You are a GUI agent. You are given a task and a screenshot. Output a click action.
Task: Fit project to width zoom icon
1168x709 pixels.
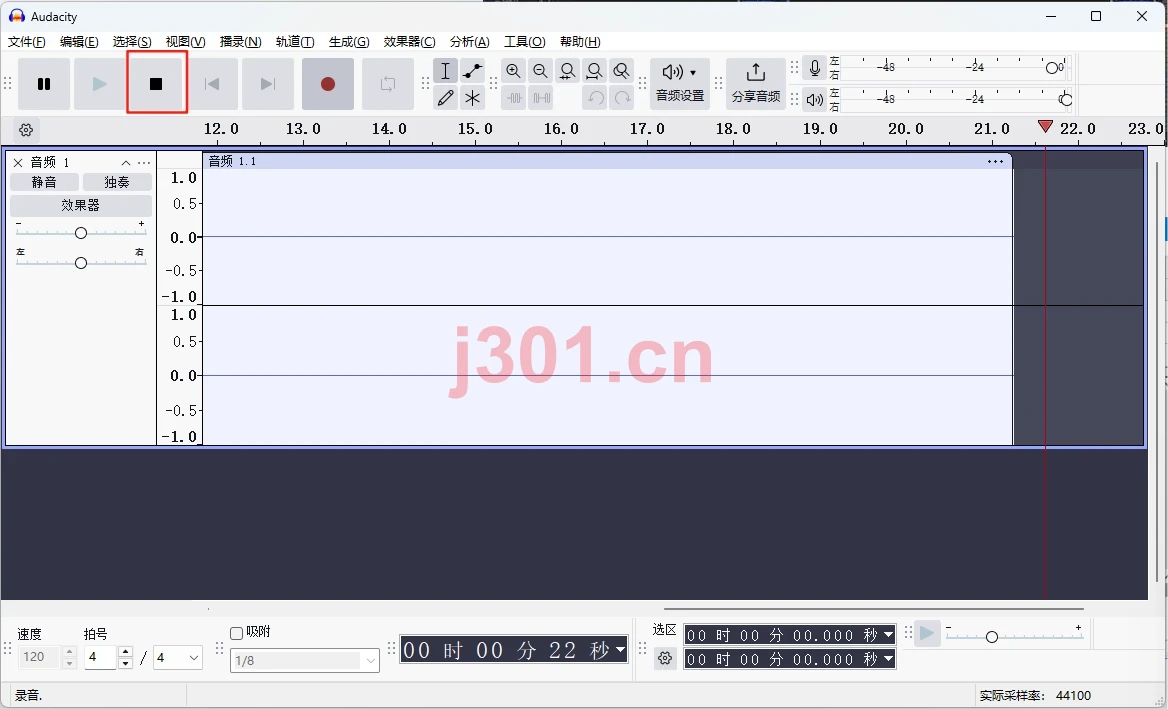click(594, 71)
